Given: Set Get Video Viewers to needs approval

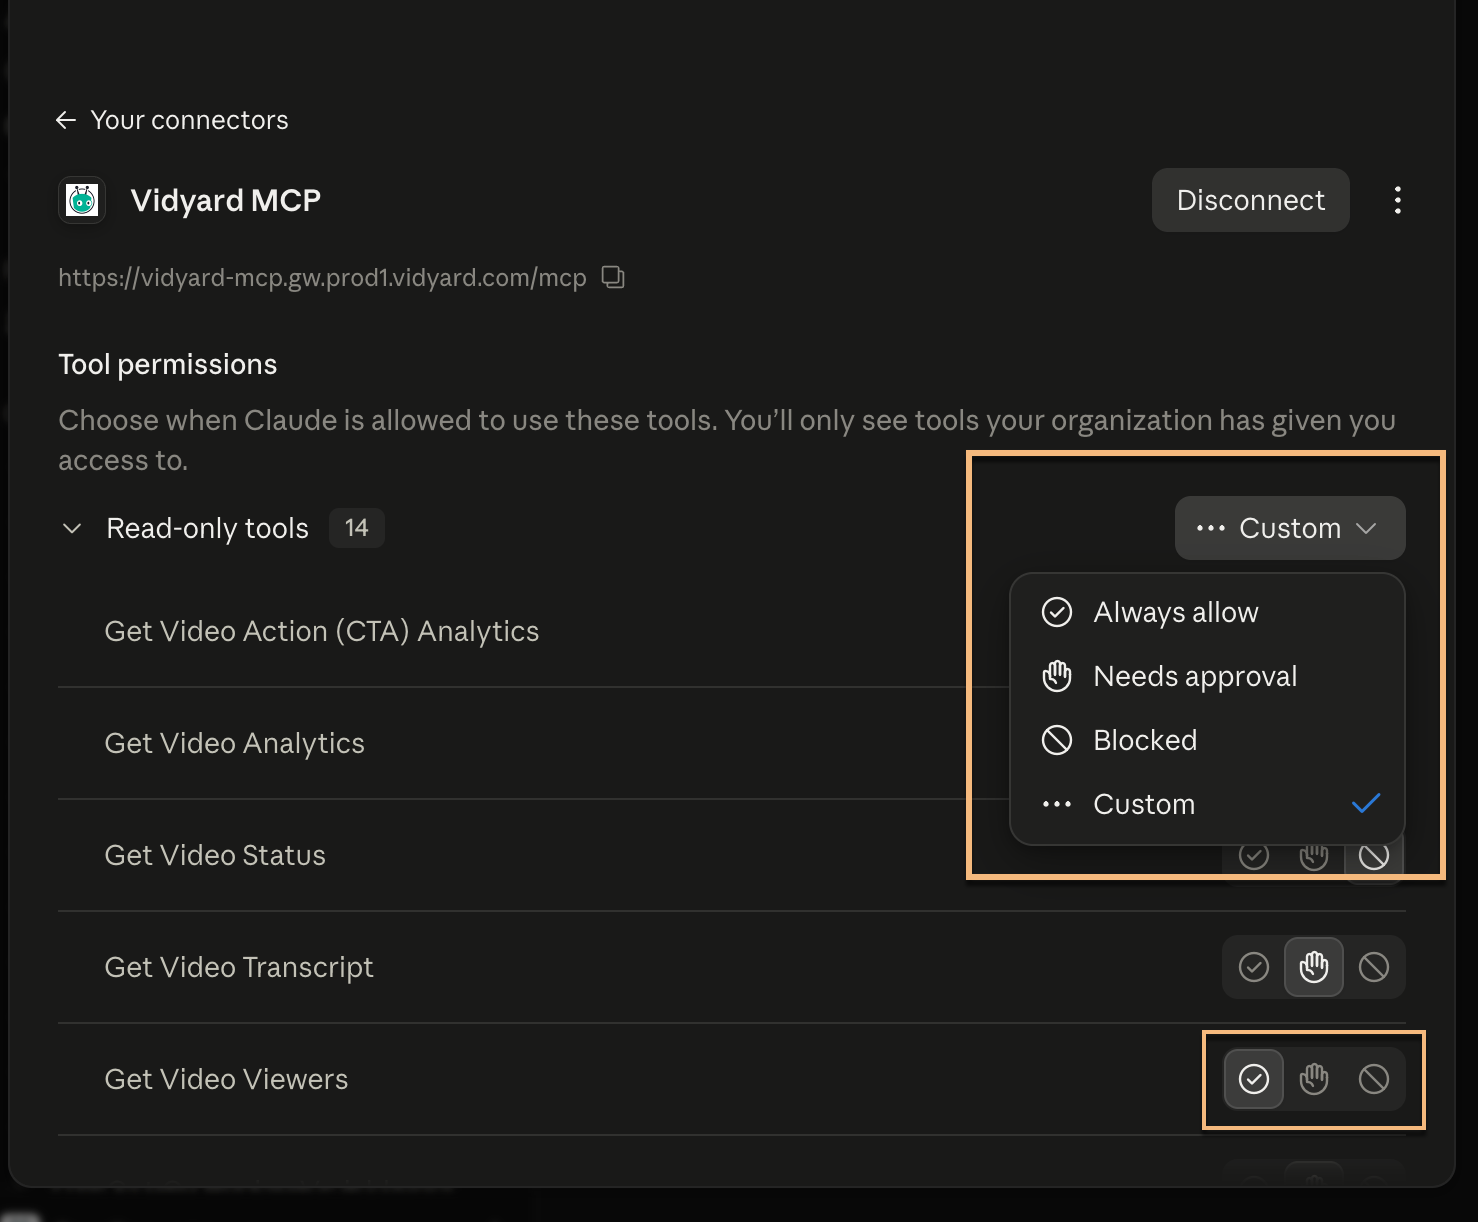Looking at the screenshot, I should 1314,1079.
